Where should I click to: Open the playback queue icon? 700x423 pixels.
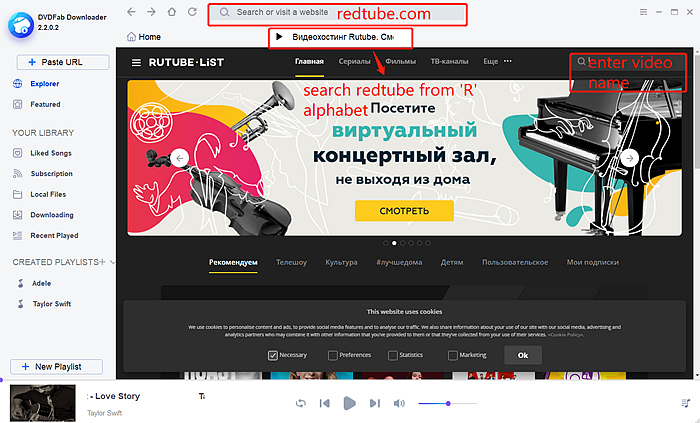(x=684, y=403)
